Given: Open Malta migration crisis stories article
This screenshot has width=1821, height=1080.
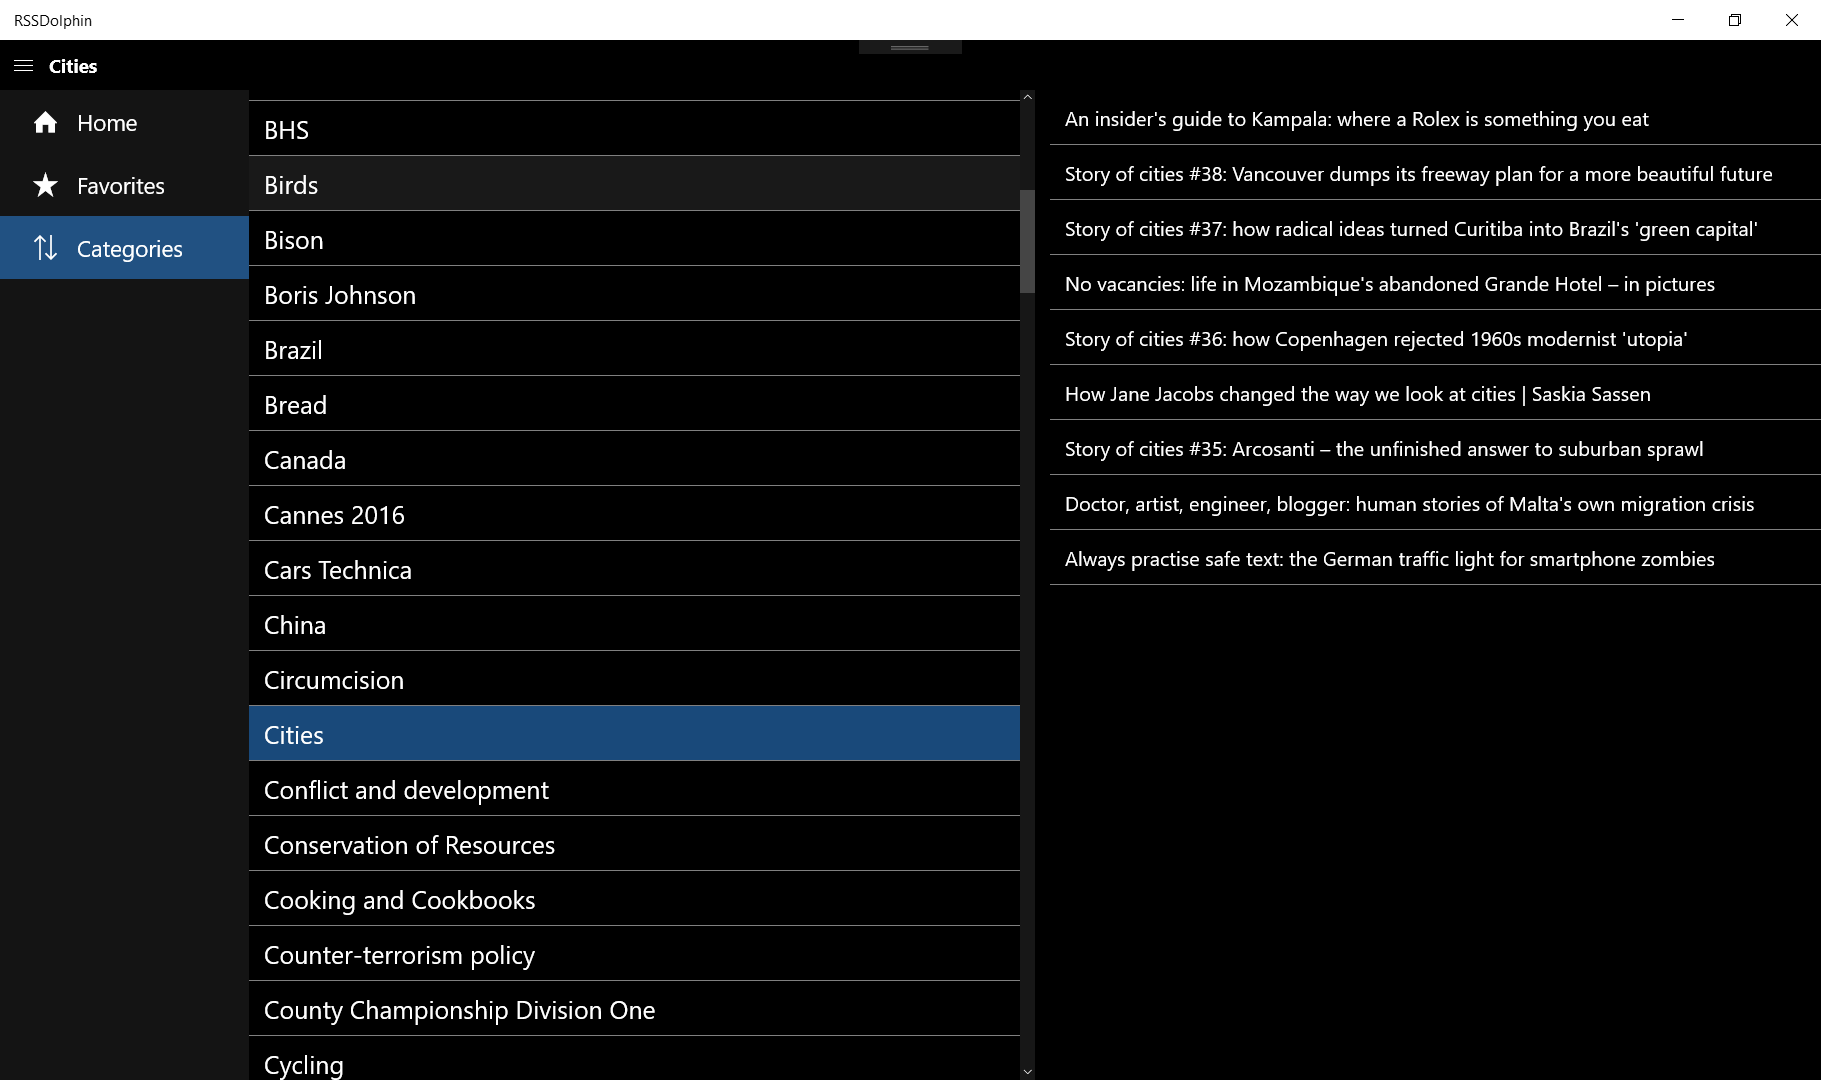Looking at the screenshot, I should [x=1435, y=503].
